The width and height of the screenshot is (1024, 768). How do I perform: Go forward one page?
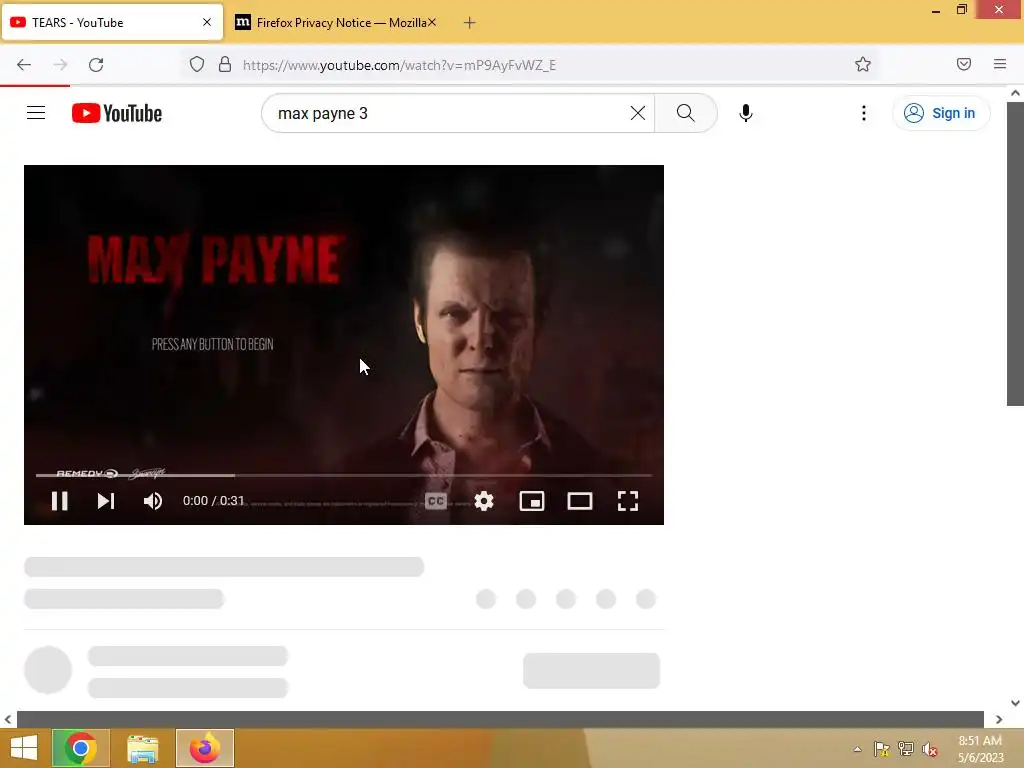(x=60, y=65)
